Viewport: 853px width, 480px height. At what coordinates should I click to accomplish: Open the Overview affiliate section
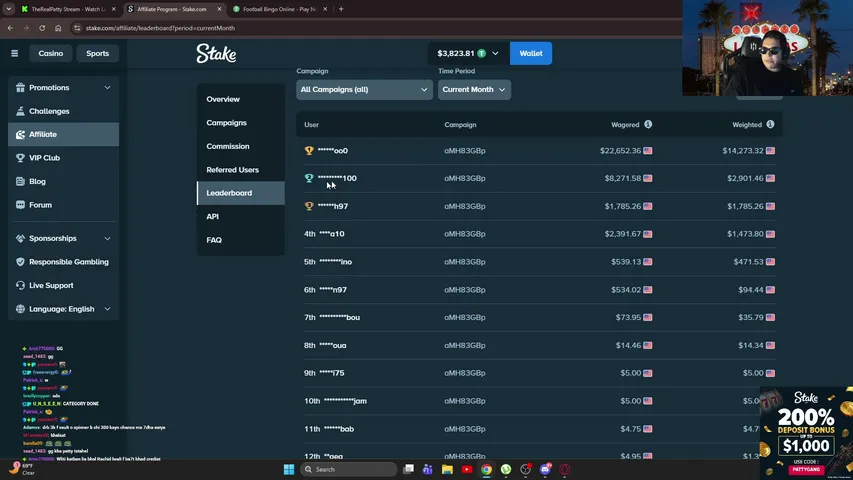[240, 99]
